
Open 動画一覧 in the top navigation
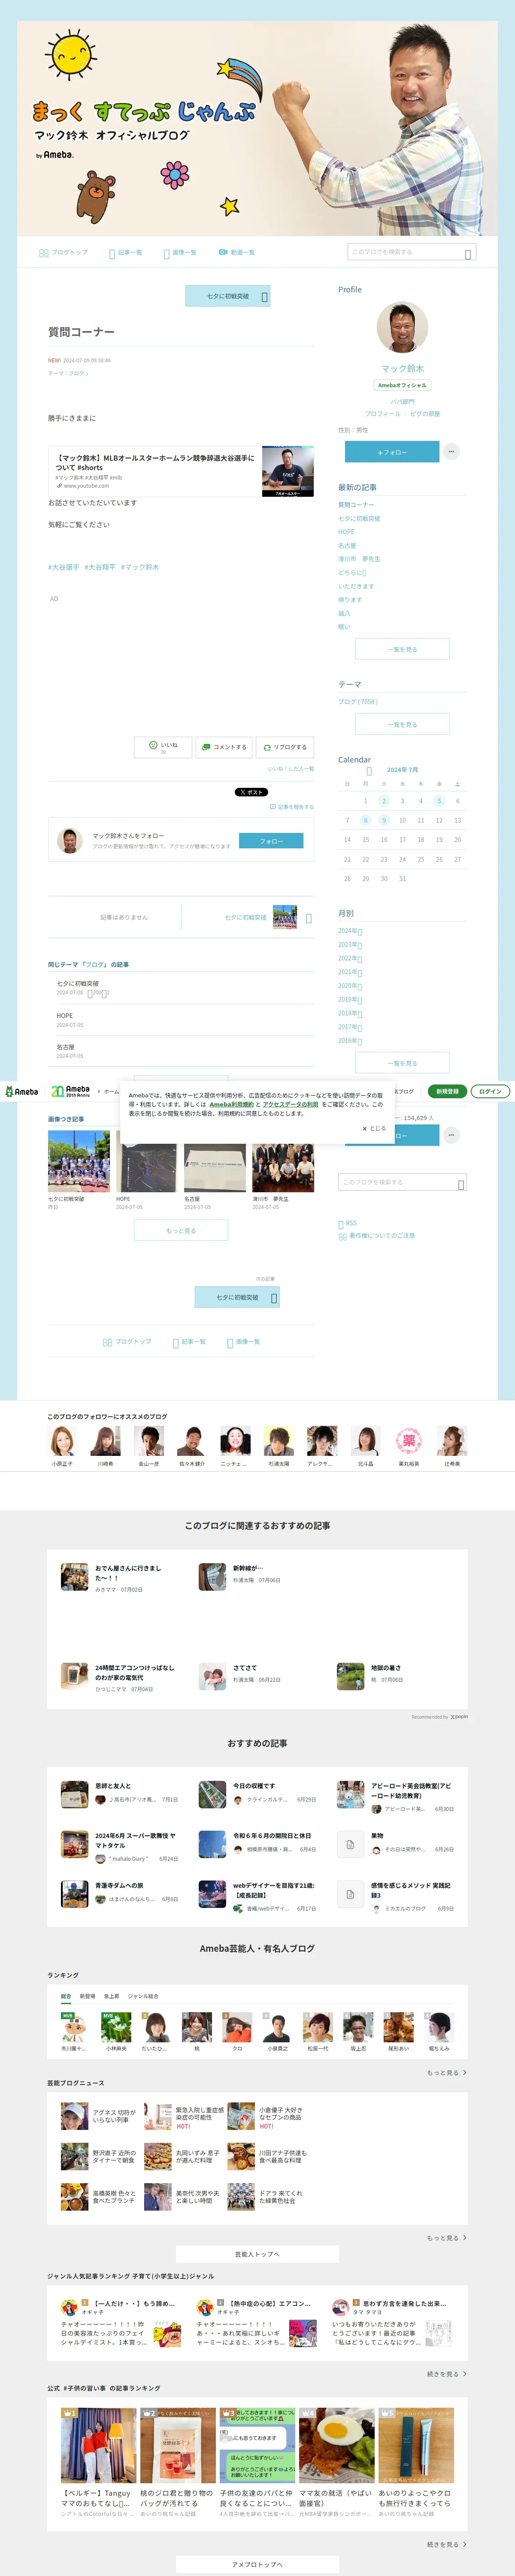[x=237, y=252]
